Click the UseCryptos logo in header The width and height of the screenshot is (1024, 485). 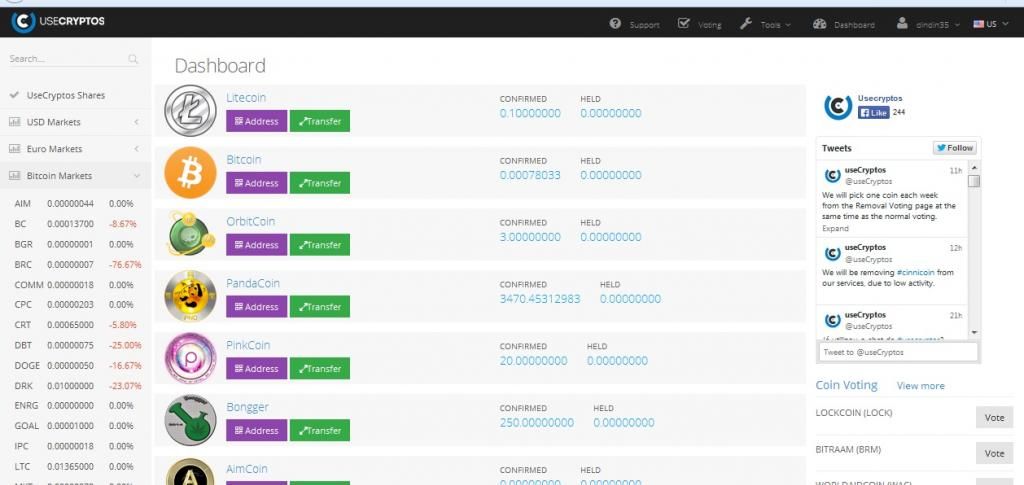pyautogui.click(x=58, y=22)
